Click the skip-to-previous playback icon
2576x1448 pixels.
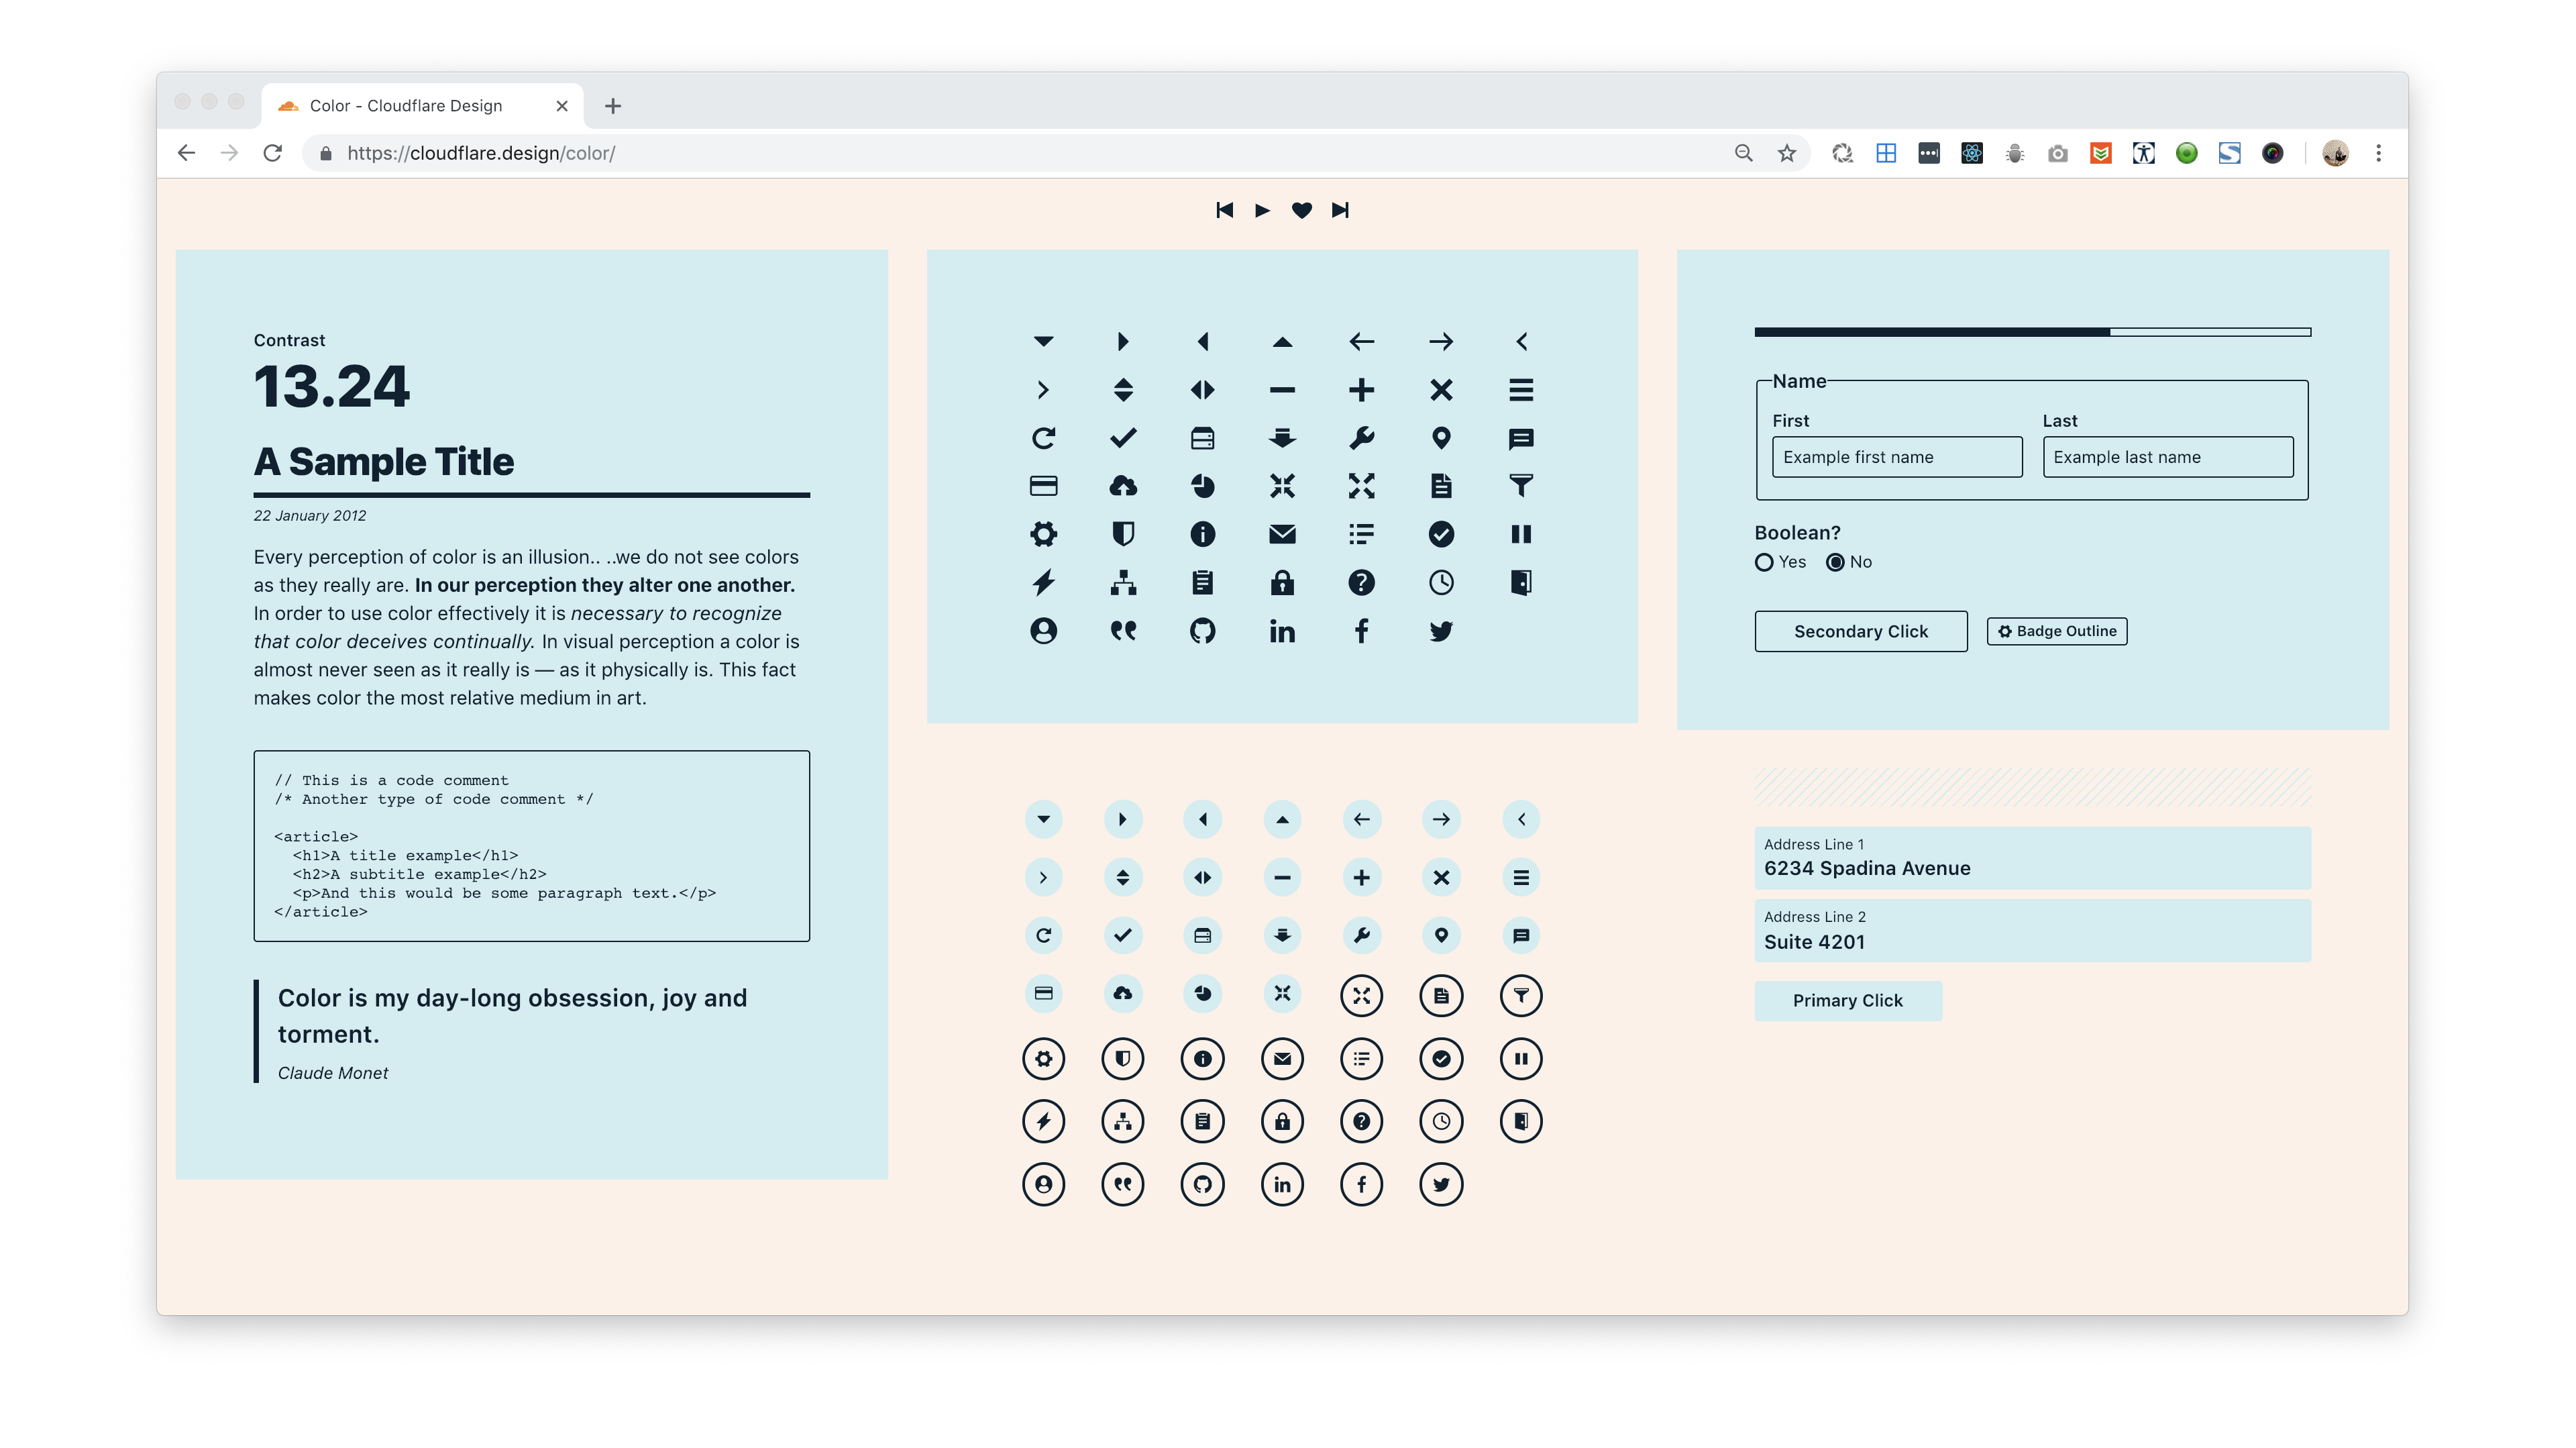point(1224,210)
